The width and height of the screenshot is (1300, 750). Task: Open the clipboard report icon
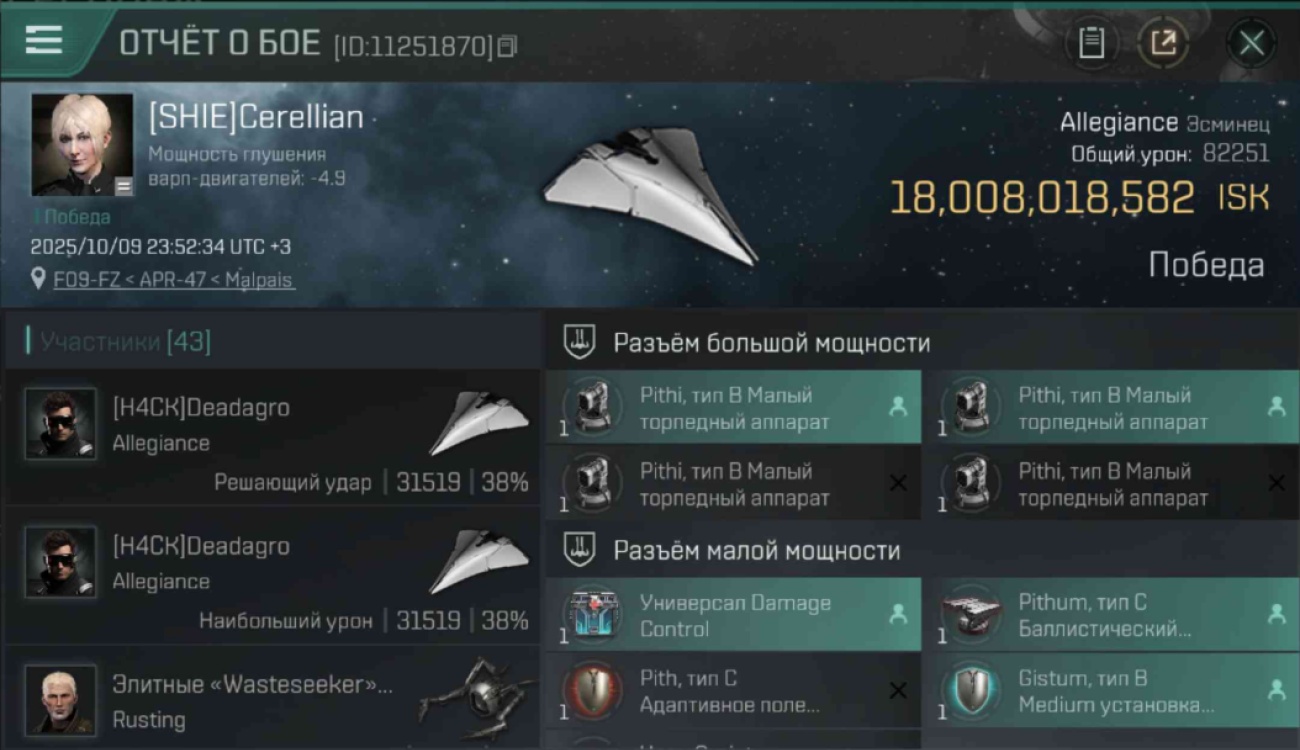click(1091, 43)
